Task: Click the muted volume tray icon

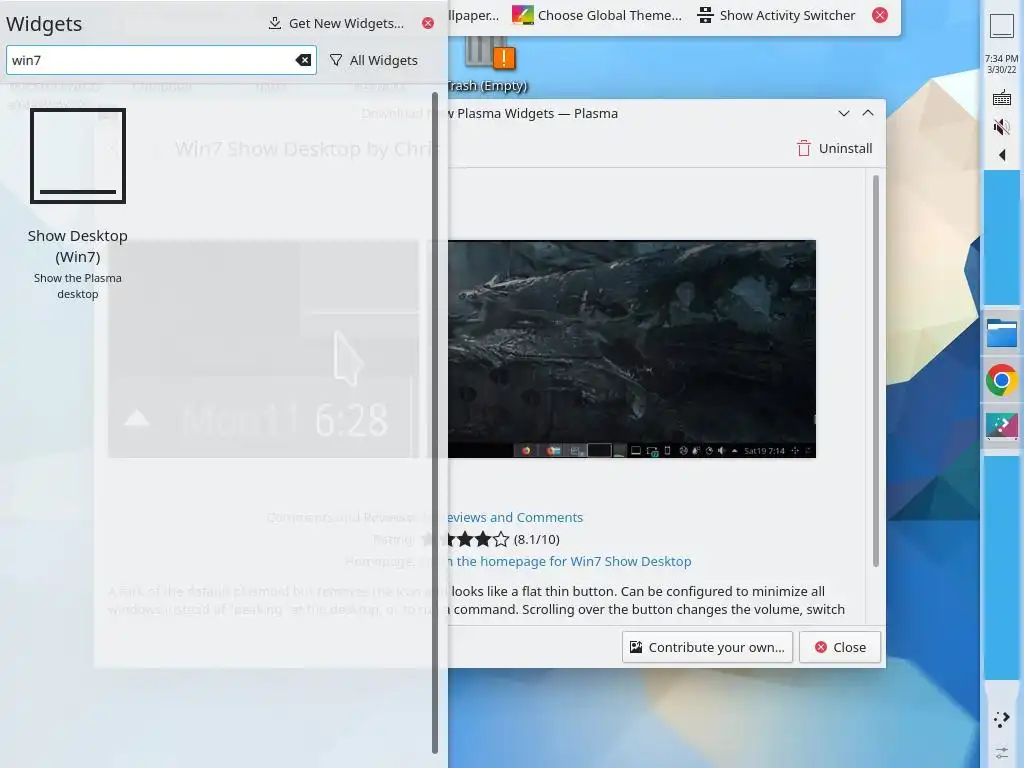Action: (x=1002, y=127)
